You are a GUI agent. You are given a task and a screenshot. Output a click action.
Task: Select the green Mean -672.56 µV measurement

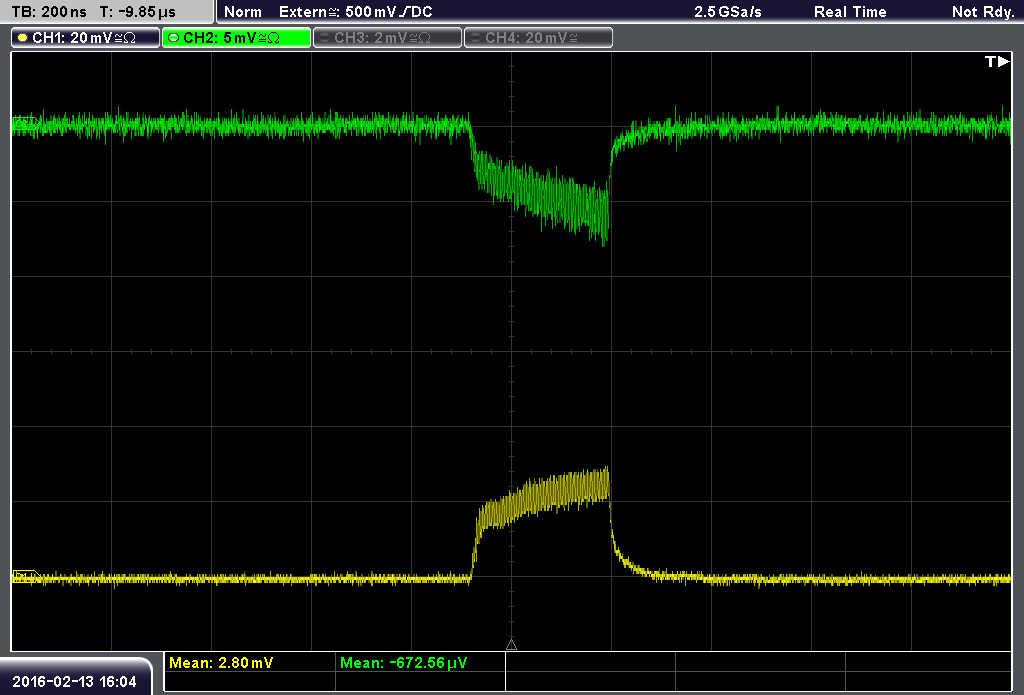(404, 662)
